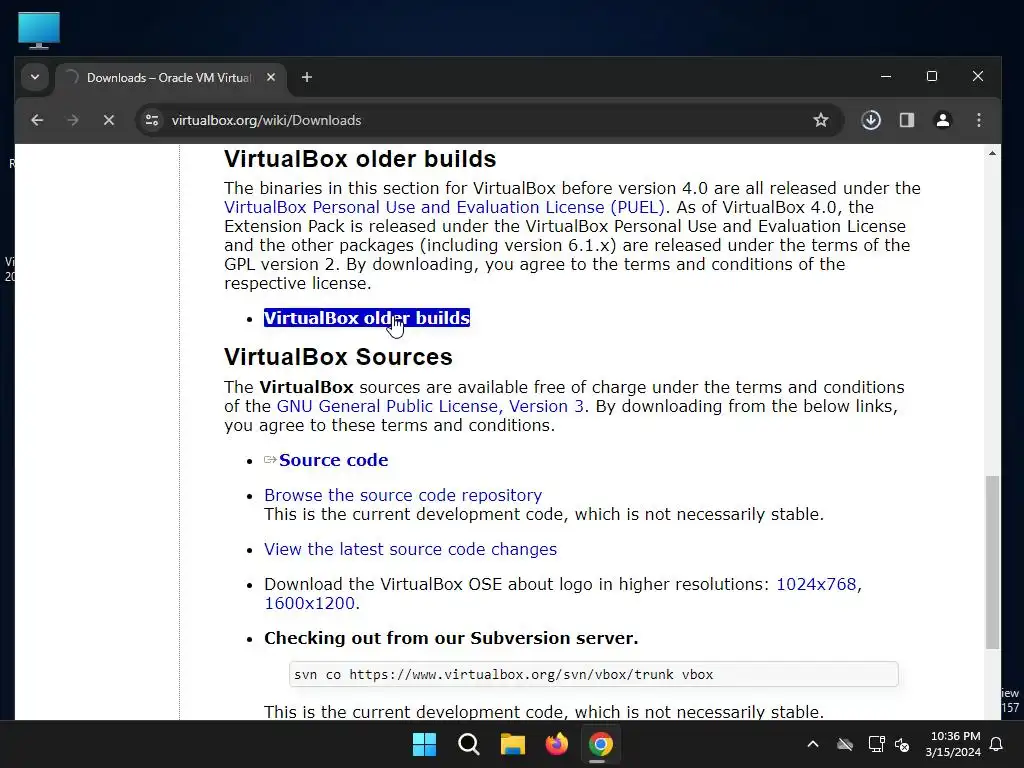Download the 1024x768 logo

(816, 584)
